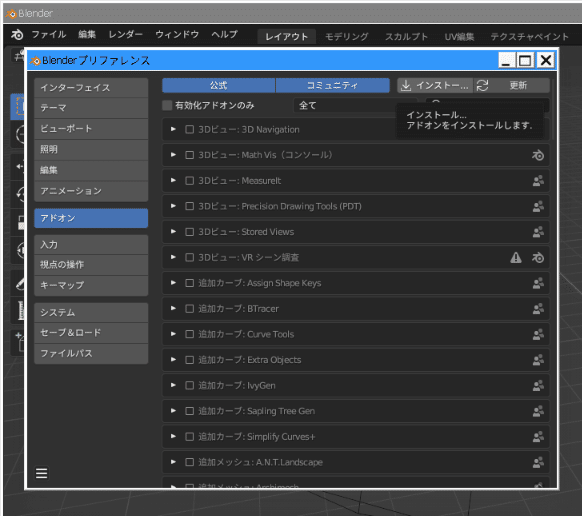
Task: Click community icon on Extra Objects row
Action: [x=538, y=360]
